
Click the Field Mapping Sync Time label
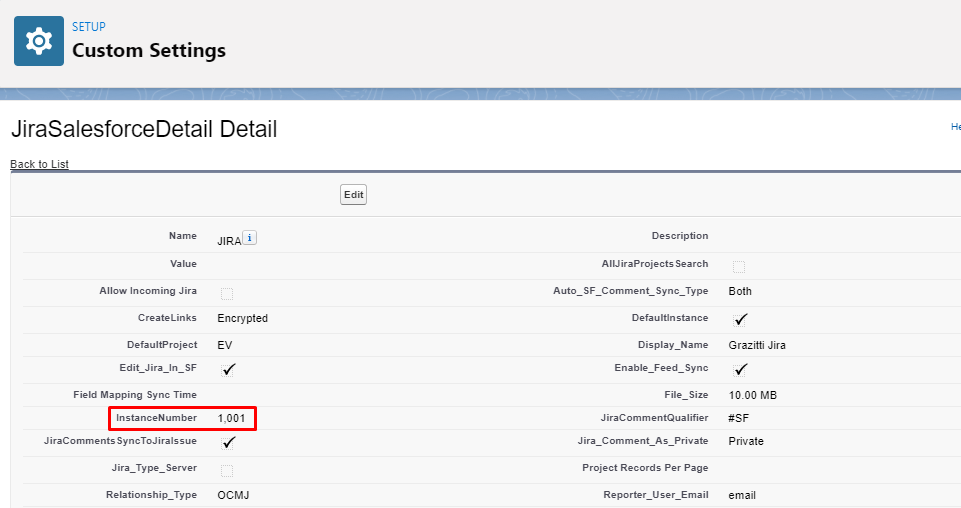135,395
